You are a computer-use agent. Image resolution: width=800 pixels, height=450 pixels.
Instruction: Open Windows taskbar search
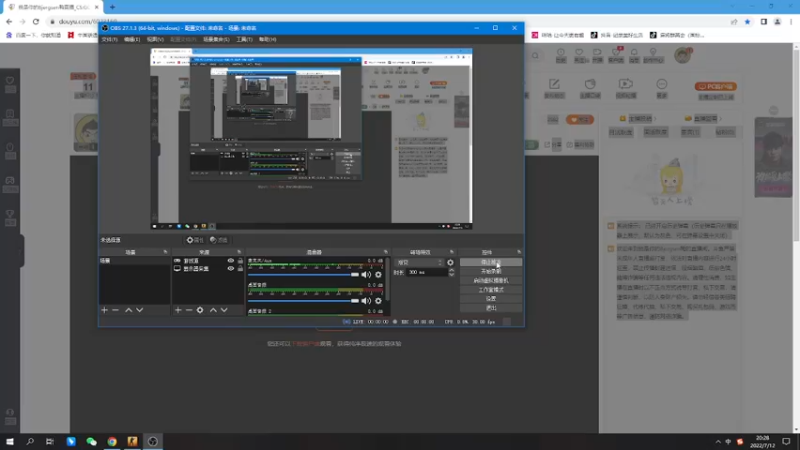30,441
